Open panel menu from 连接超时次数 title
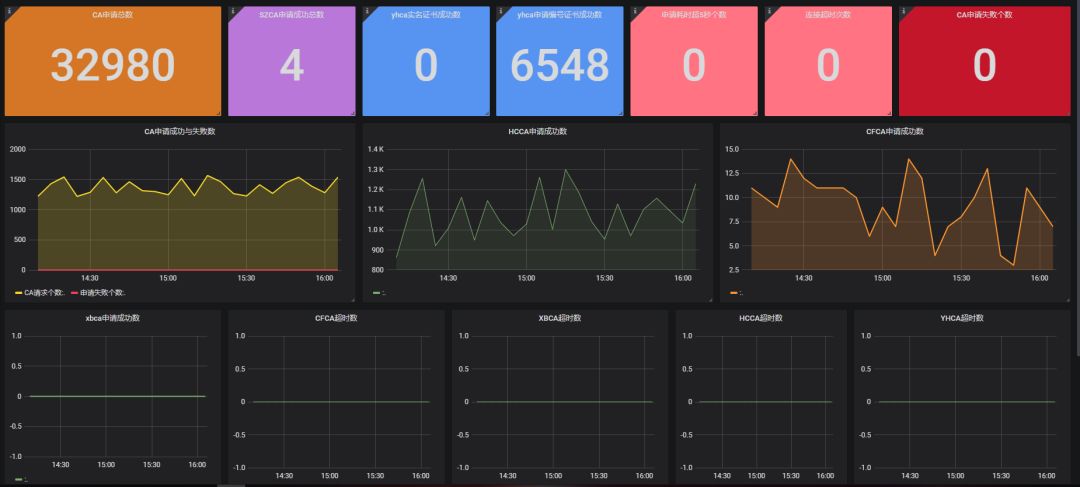1080x487 pixels. pyautogui.click(x=827, y=14)
